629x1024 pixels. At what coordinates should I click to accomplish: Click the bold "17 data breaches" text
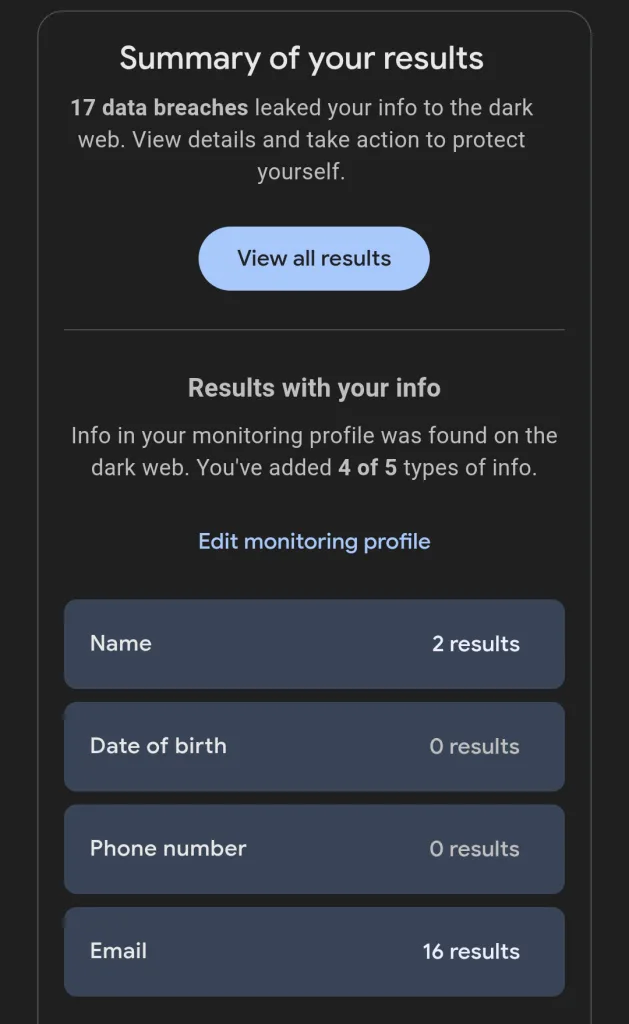click(x=159, y=108)
